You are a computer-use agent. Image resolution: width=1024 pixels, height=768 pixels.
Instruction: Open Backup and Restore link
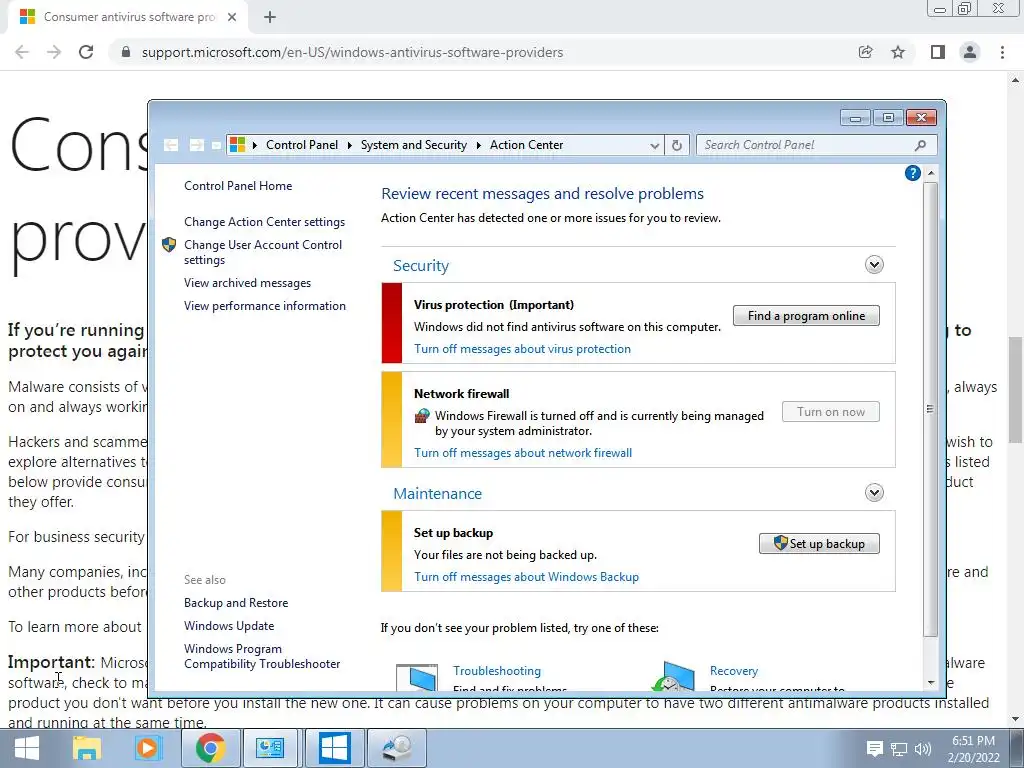coord(236,603)
